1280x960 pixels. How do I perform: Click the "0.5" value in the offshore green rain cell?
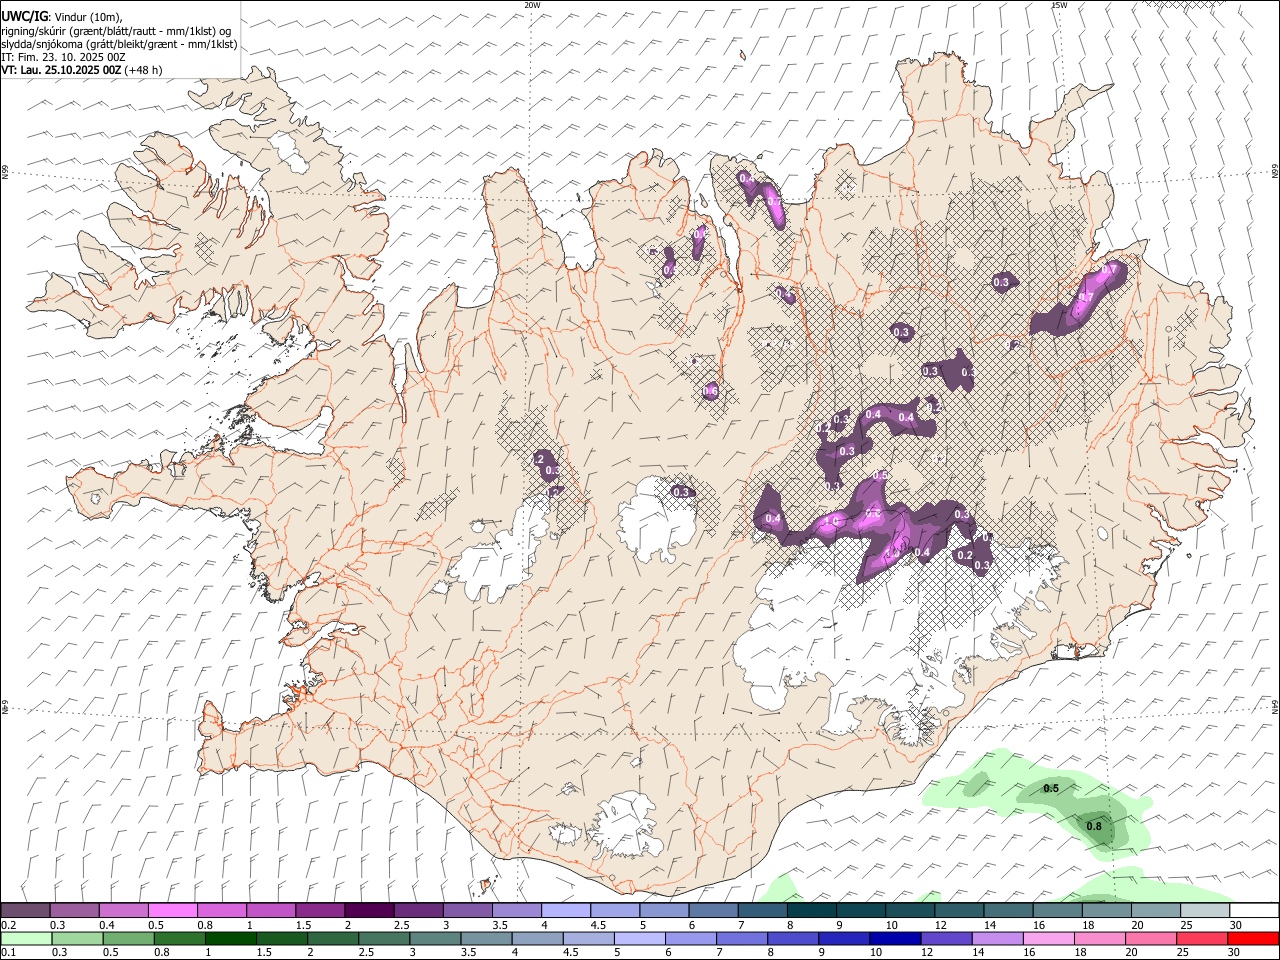(1051, 789)
